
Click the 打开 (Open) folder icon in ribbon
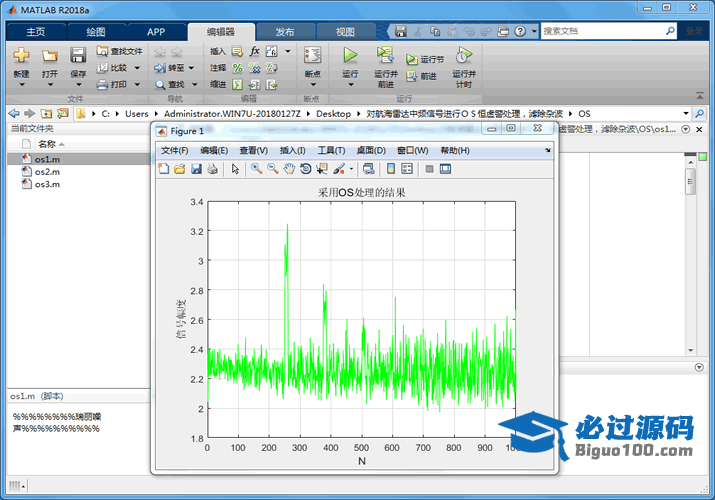49,56
